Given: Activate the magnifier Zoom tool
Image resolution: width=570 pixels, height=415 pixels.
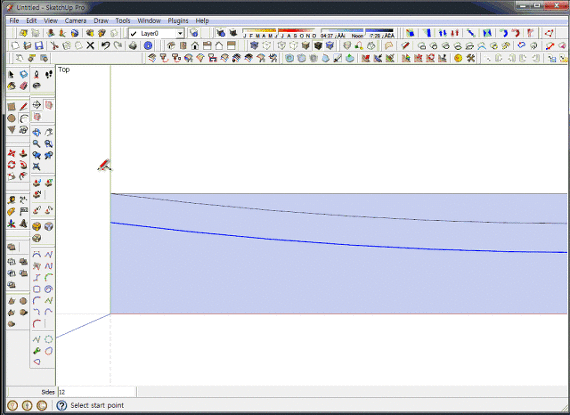Looking at the screenshot, I should (x=36, y=144).
